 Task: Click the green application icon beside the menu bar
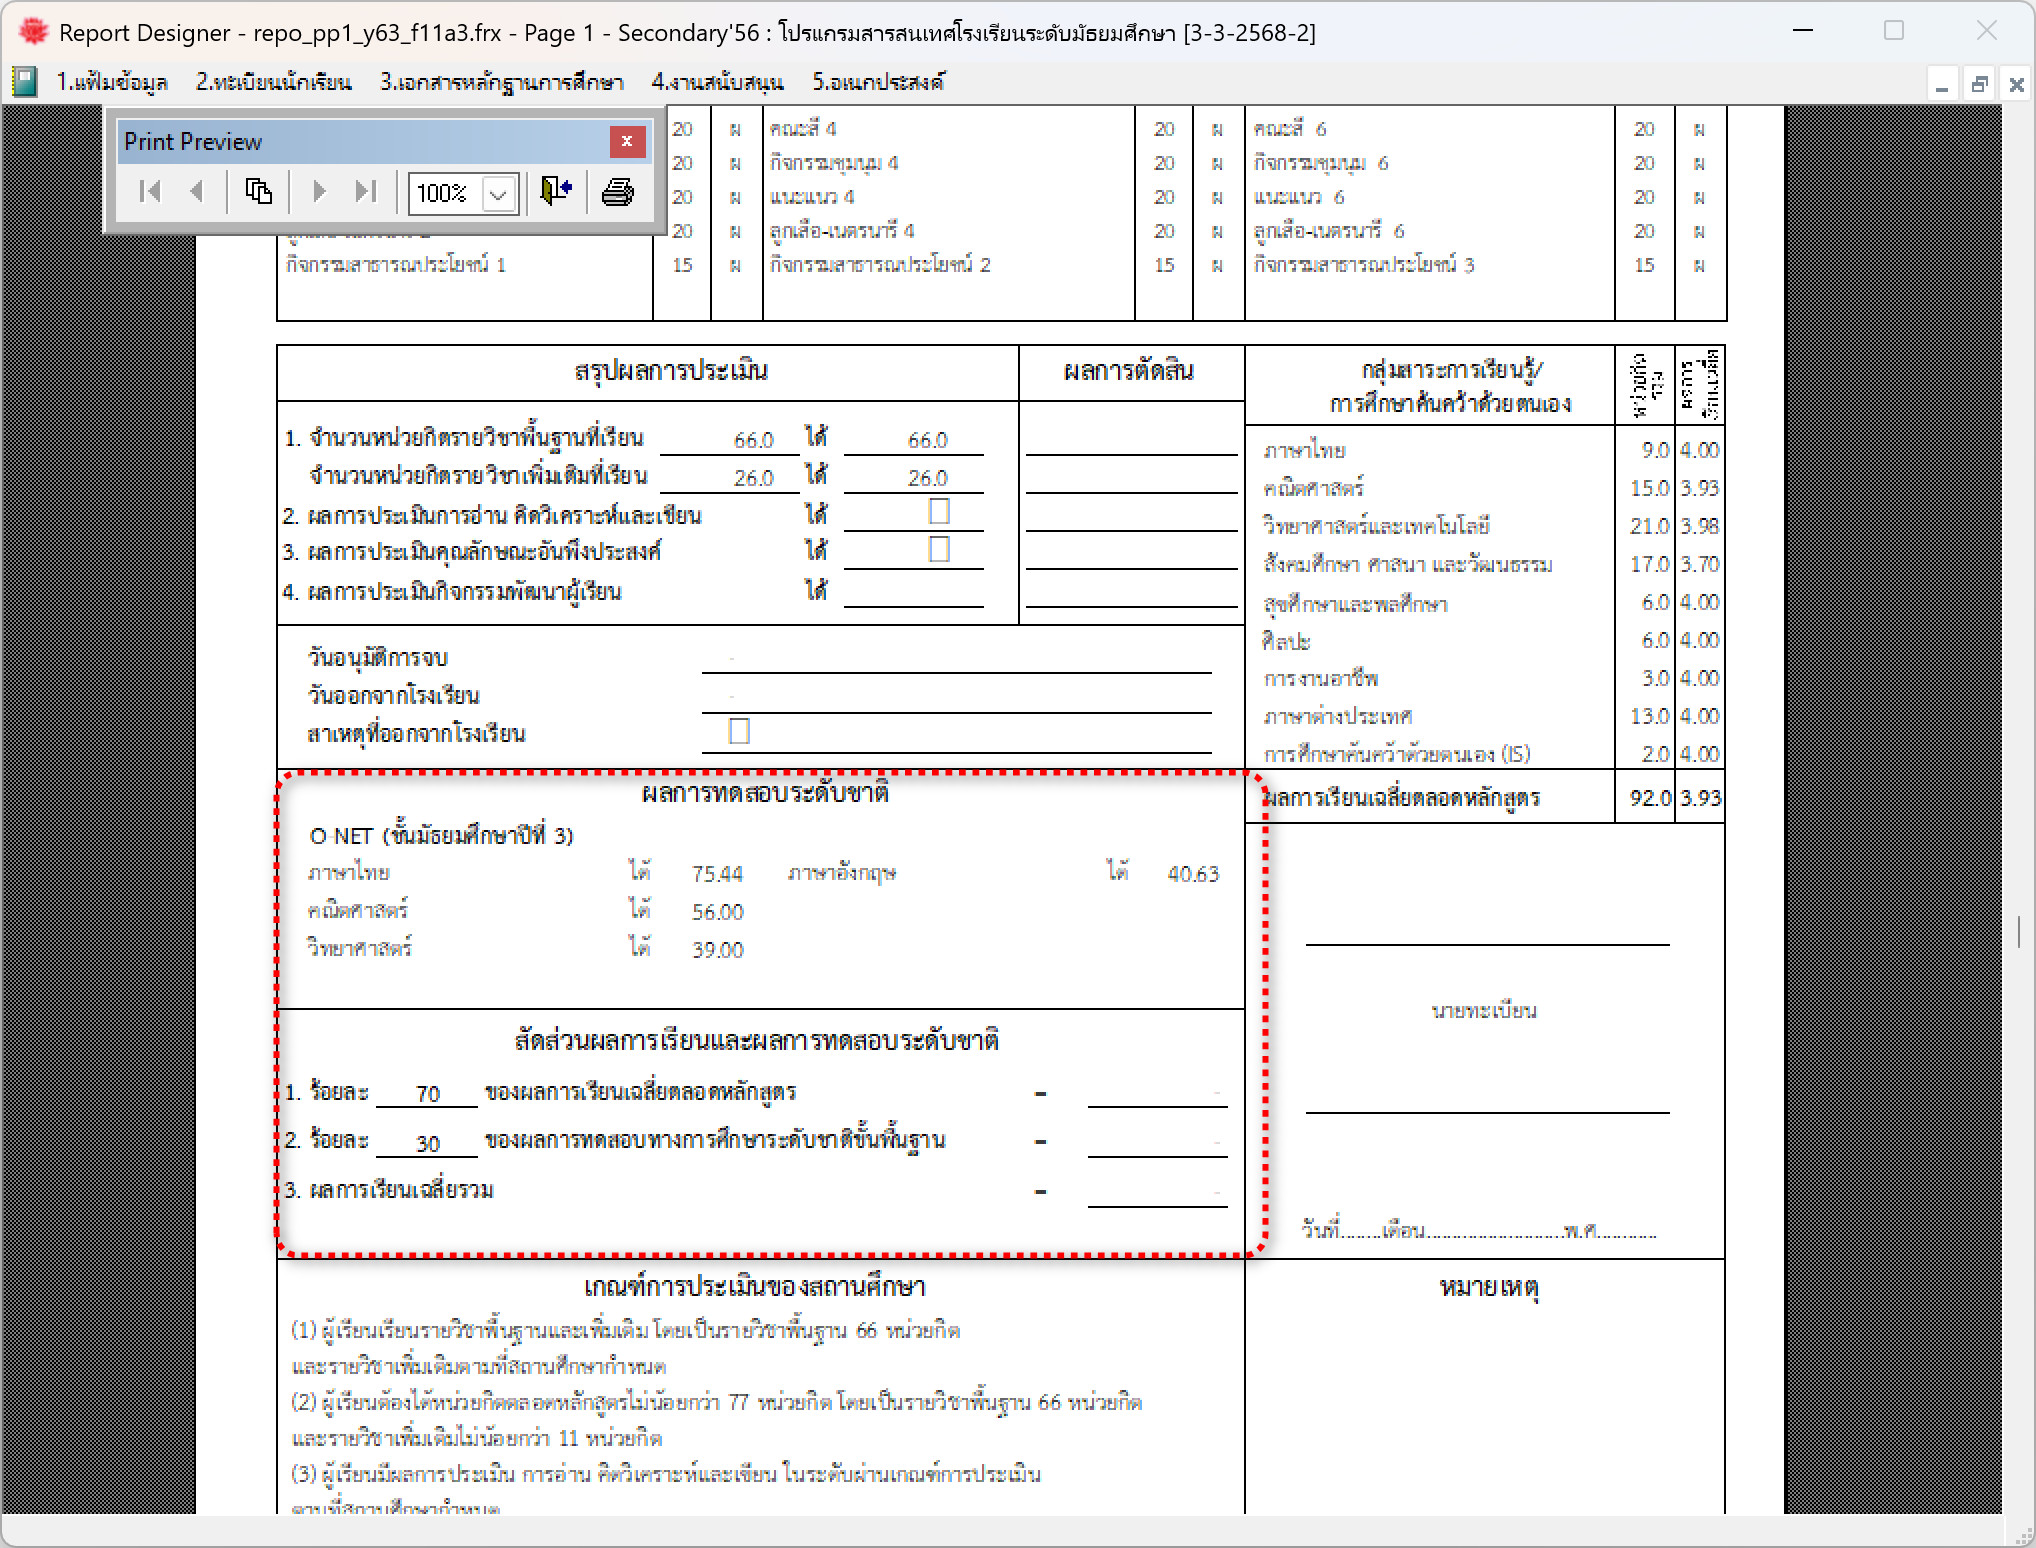point(25,82)
